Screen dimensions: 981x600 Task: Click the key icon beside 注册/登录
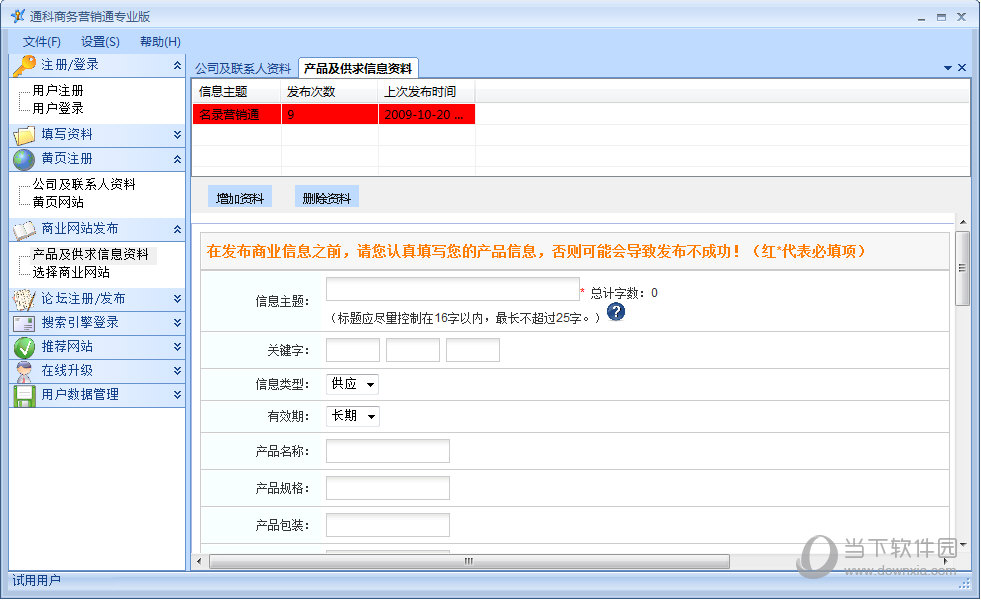(24, 65)
